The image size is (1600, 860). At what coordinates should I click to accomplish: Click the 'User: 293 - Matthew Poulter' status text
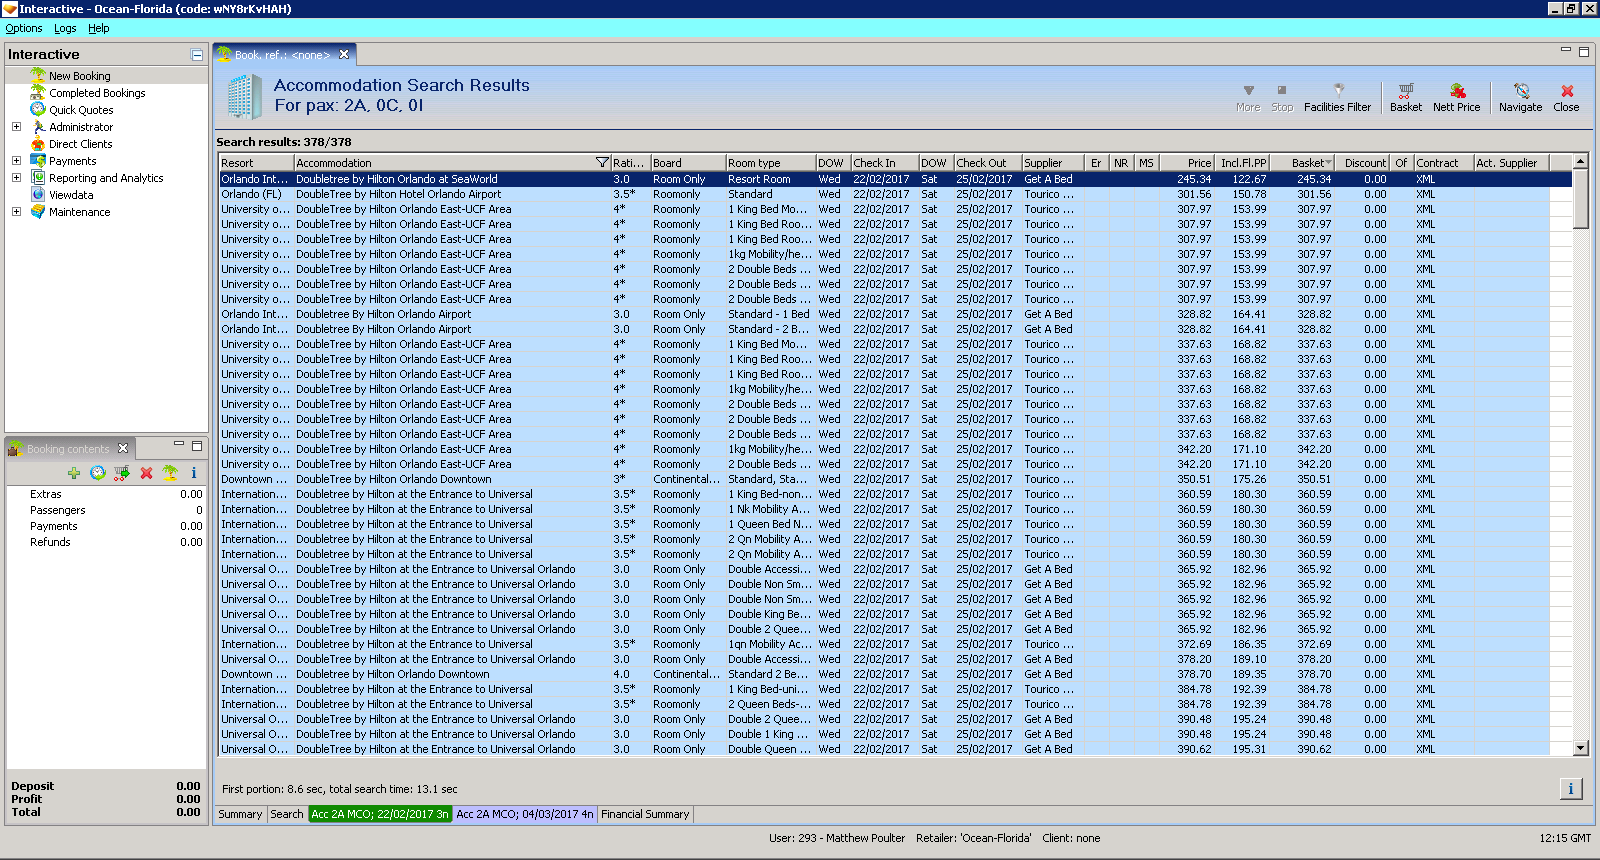click(837, 838)
